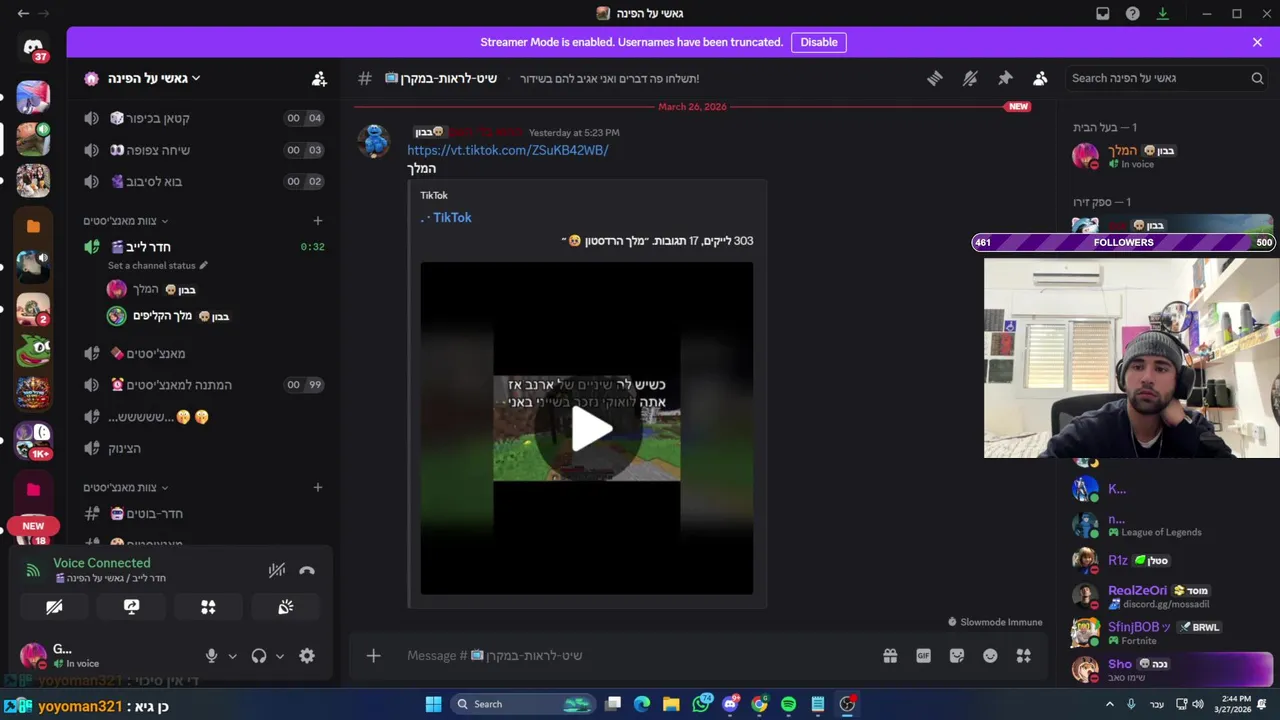Click Set a channel status

click(158, 266)
